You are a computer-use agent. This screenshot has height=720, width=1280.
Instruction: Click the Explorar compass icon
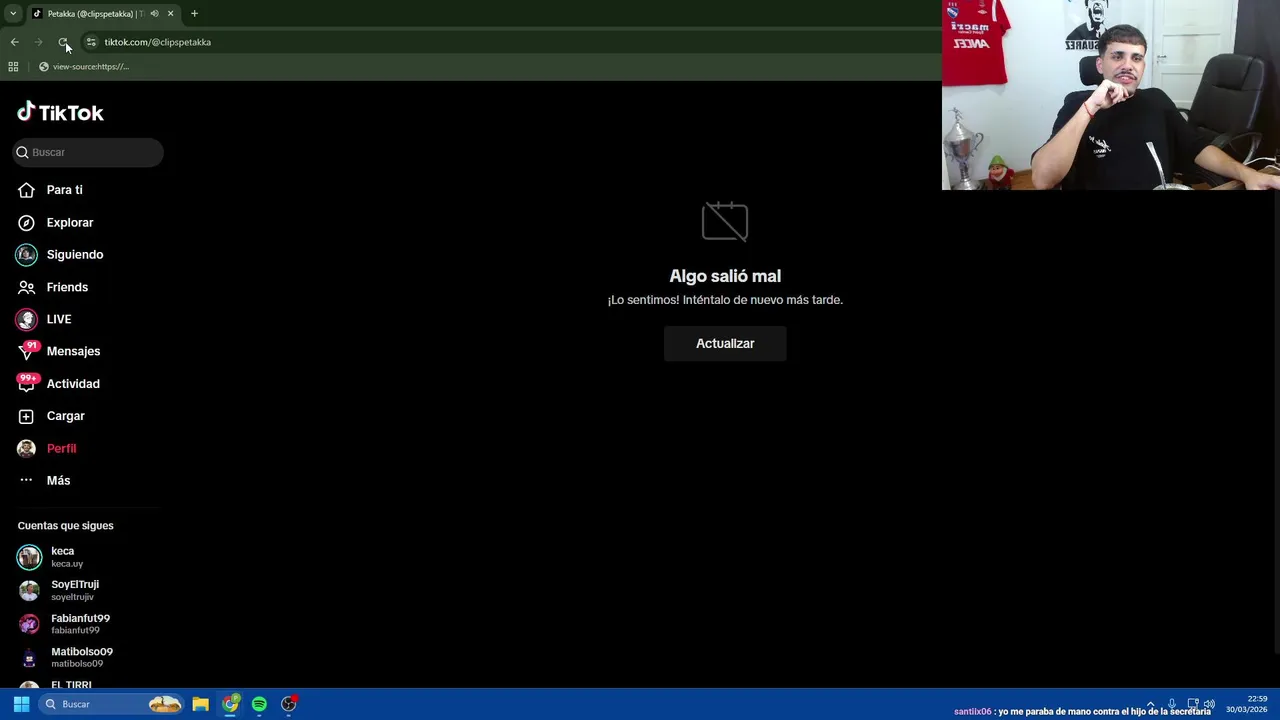tap(26, 222)
